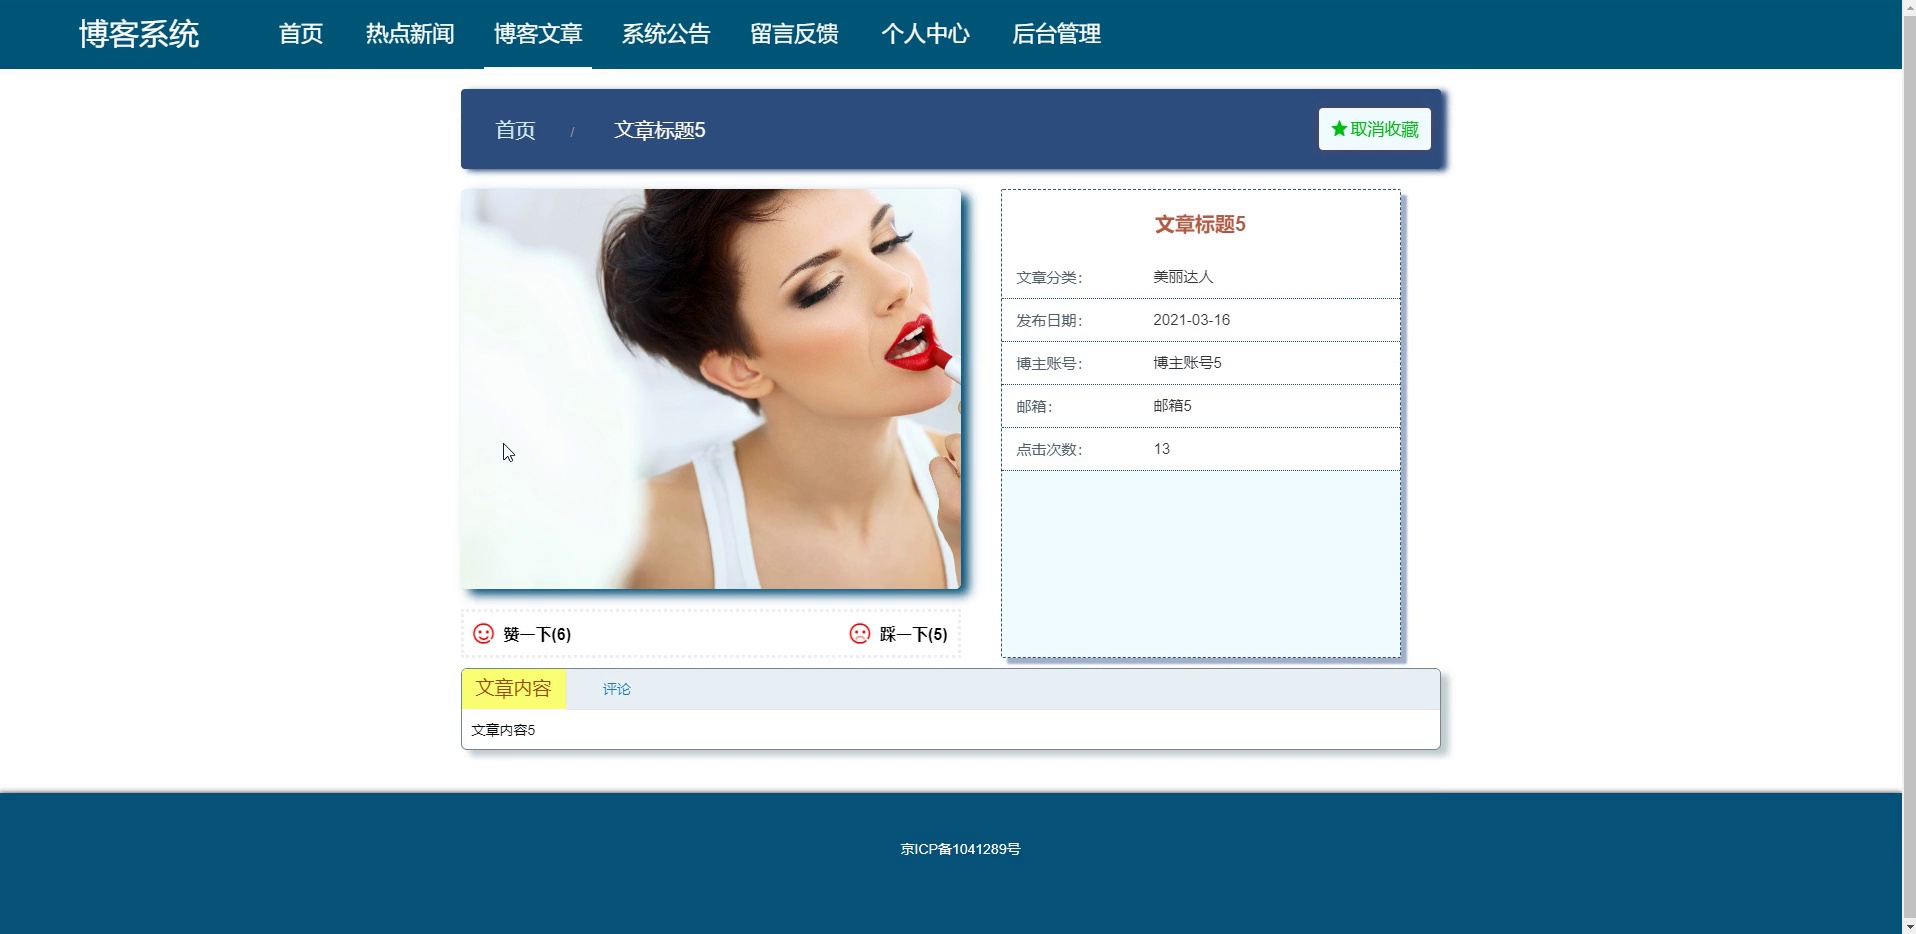
Task: Open 后台管理 from the navigation bar
Action: pos(1056,33)
